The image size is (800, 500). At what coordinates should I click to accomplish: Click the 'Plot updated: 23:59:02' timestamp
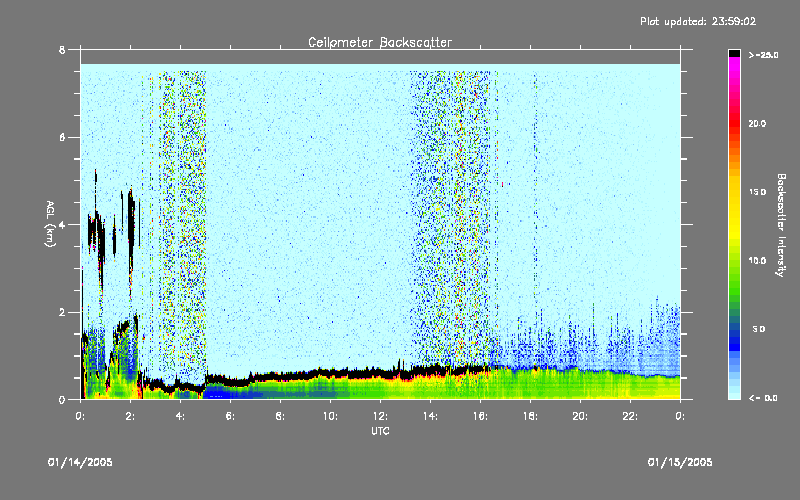698,21
